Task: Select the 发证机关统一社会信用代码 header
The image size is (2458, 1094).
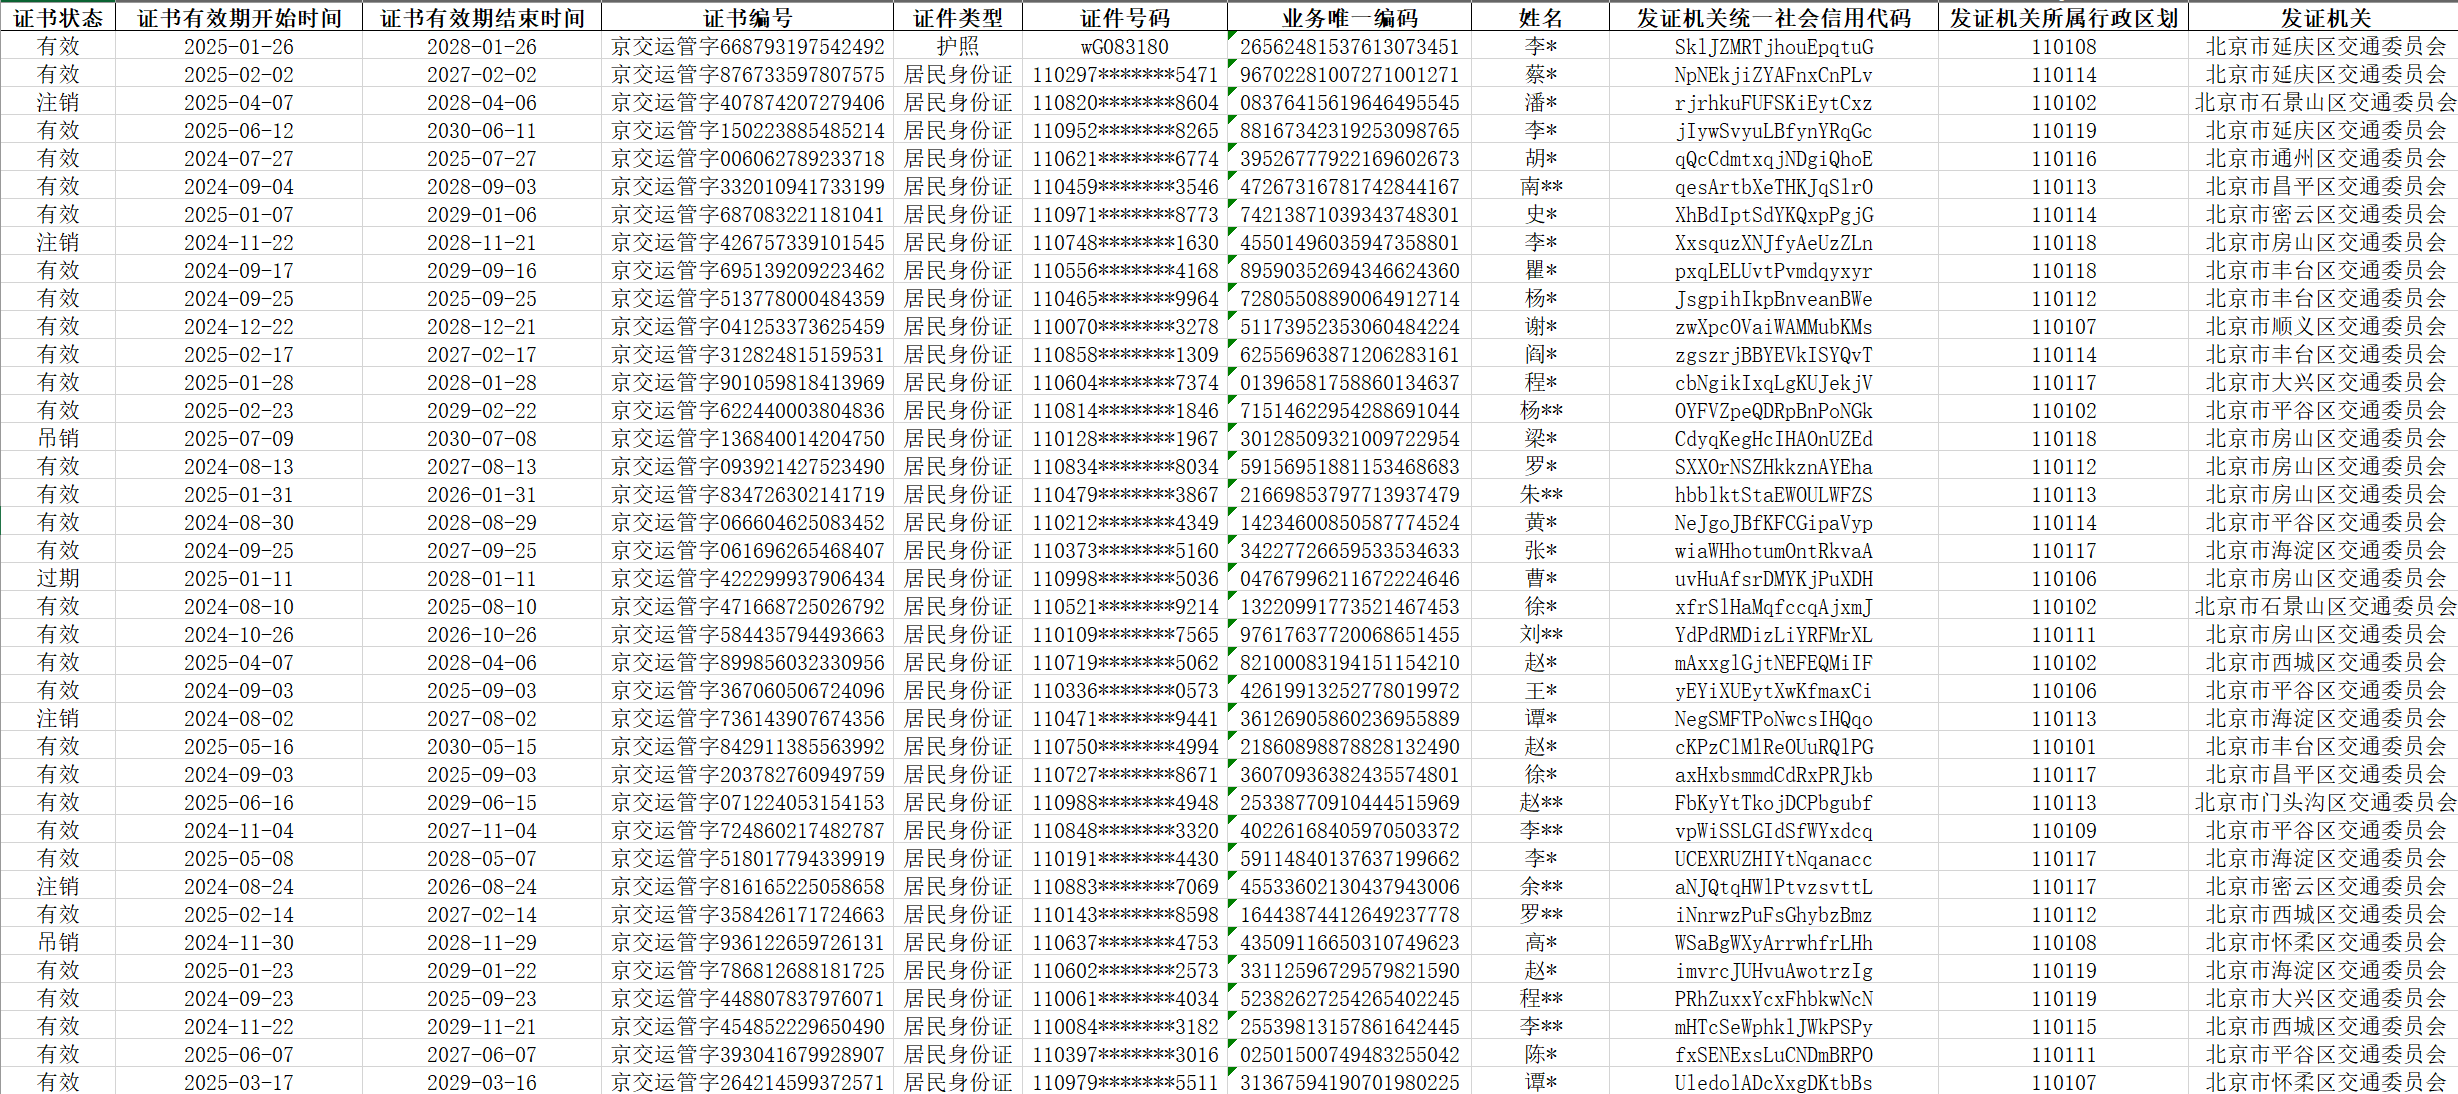Action: (x=1773, y=18)
